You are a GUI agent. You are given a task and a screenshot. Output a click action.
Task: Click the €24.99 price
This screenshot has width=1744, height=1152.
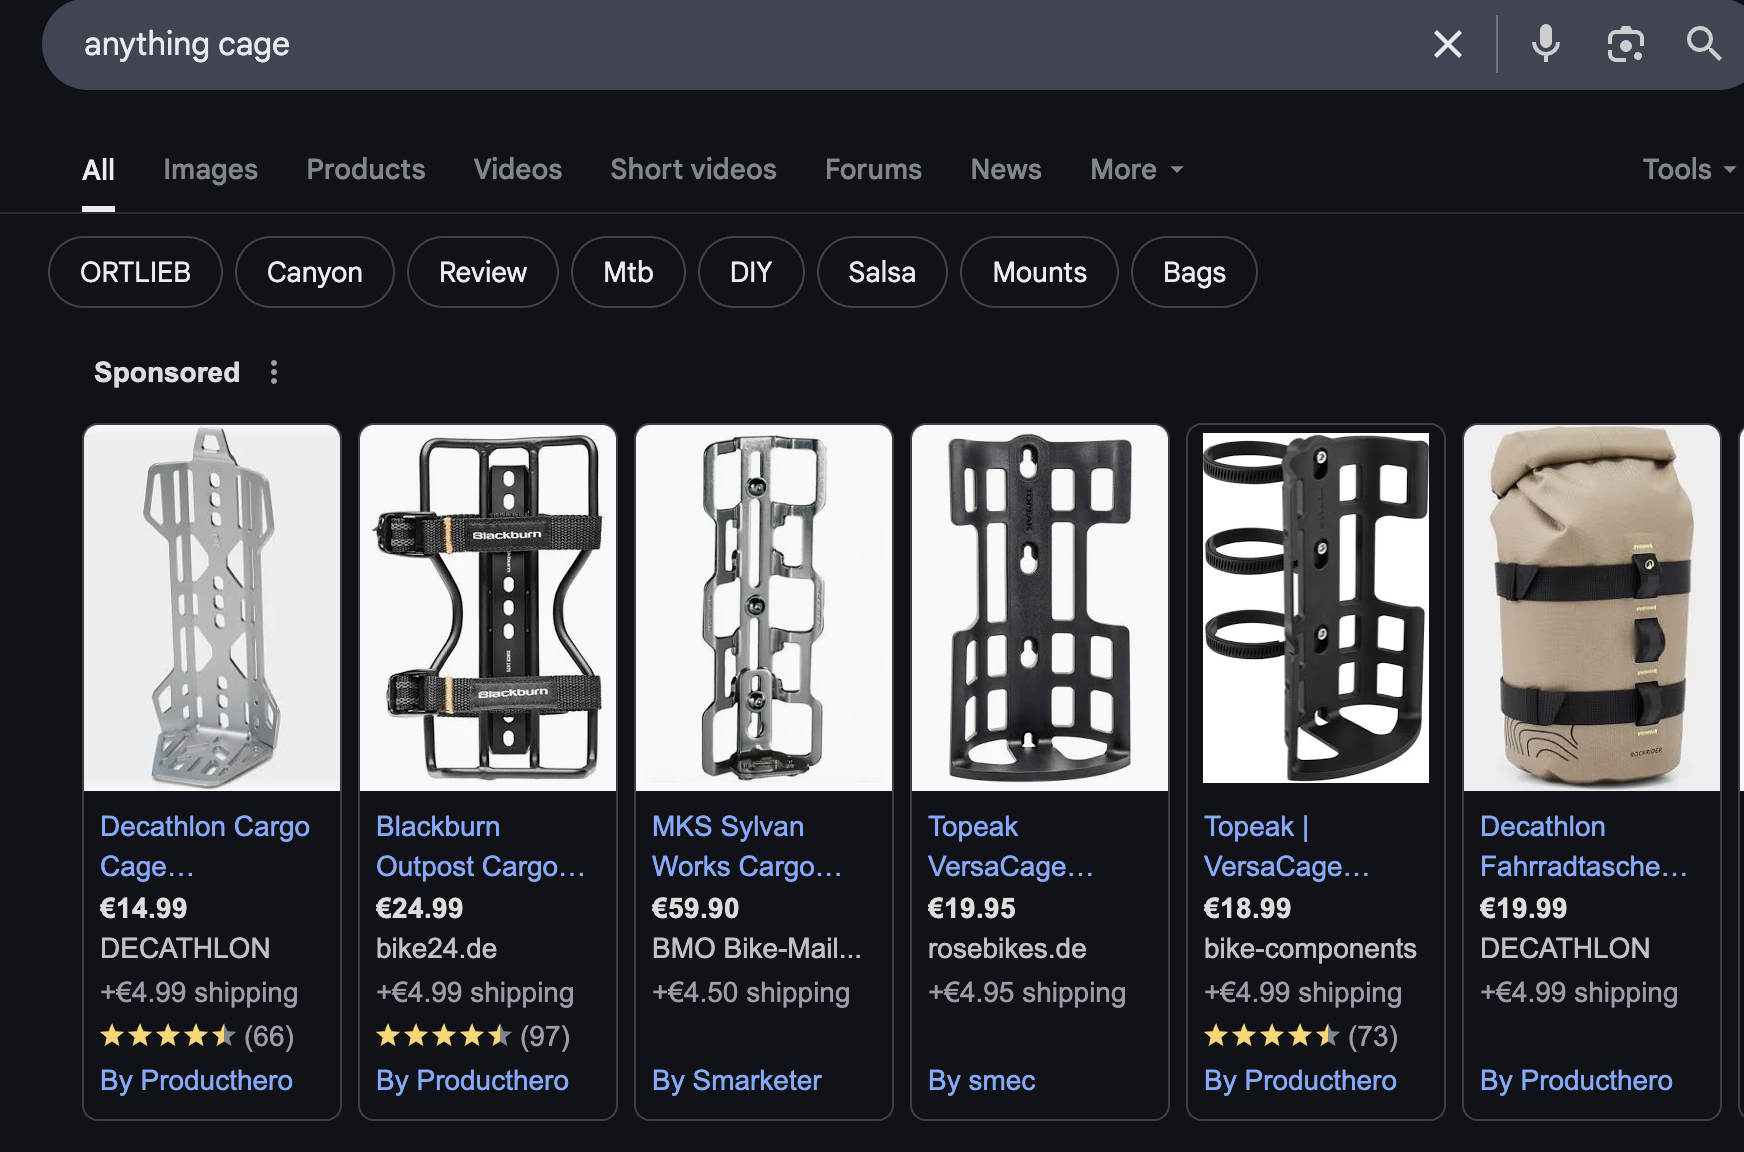[x=419, y=908]
